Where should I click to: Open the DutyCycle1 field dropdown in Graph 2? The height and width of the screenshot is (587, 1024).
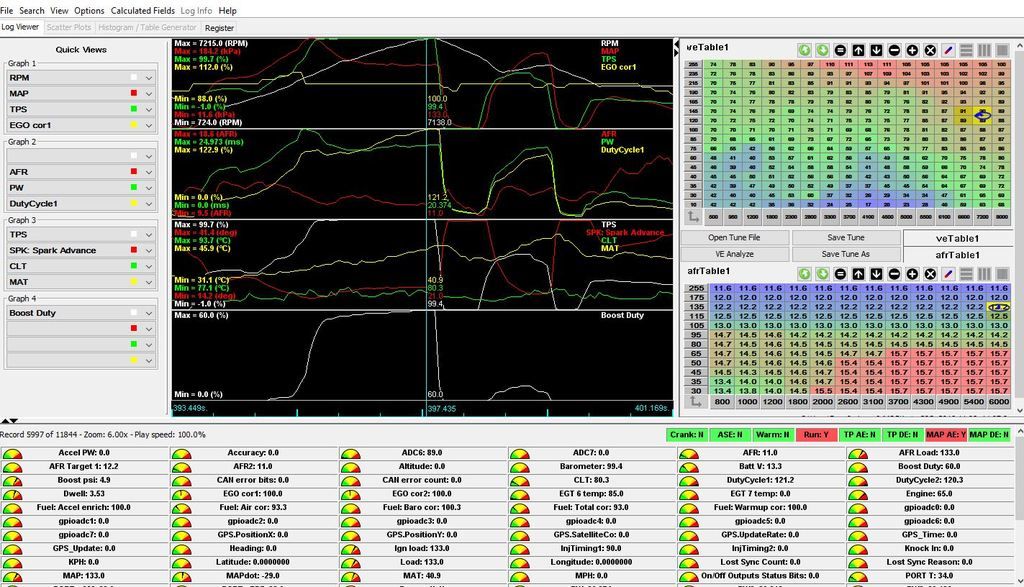tap(149, 203)
